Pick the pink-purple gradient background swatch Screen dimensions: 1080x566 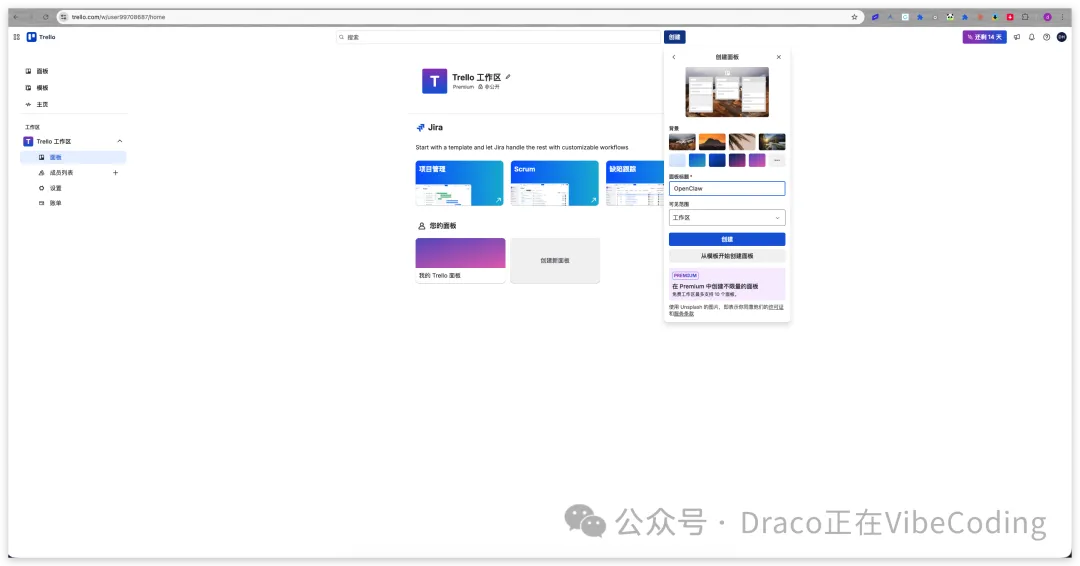757,160
